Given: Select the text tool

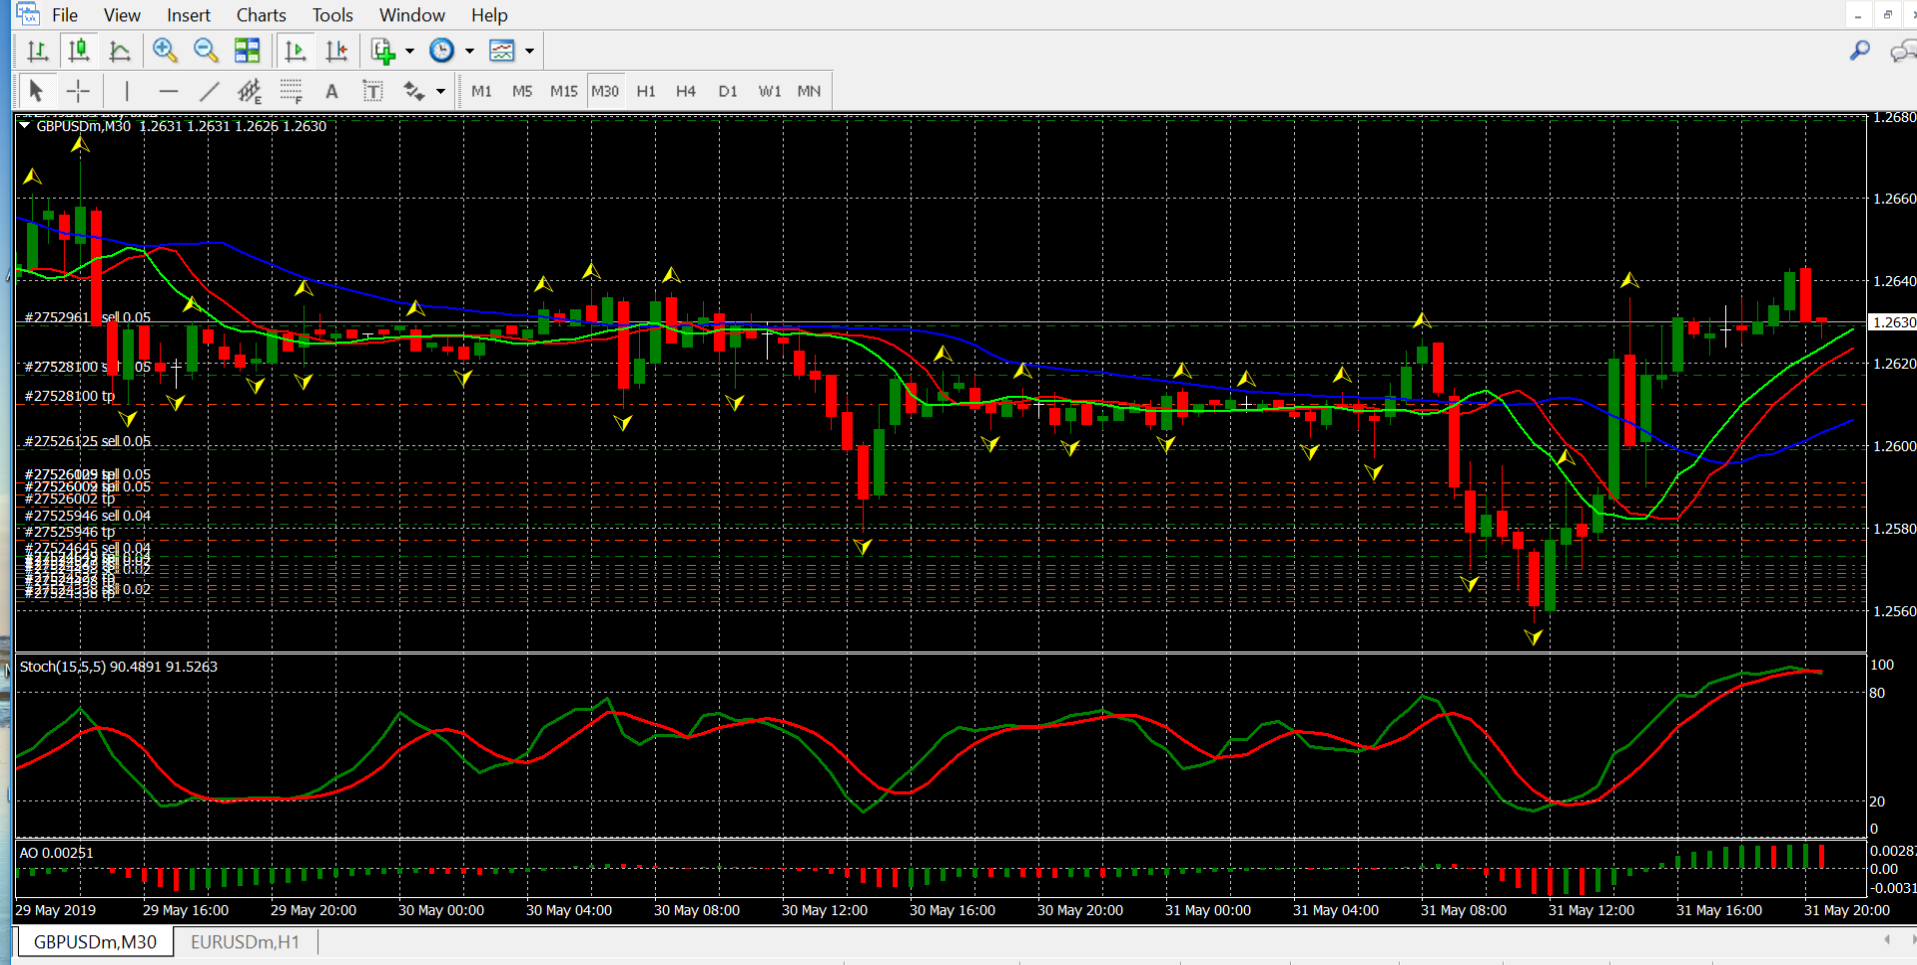Looking at the screenshot, I should [x=332, y=91].
